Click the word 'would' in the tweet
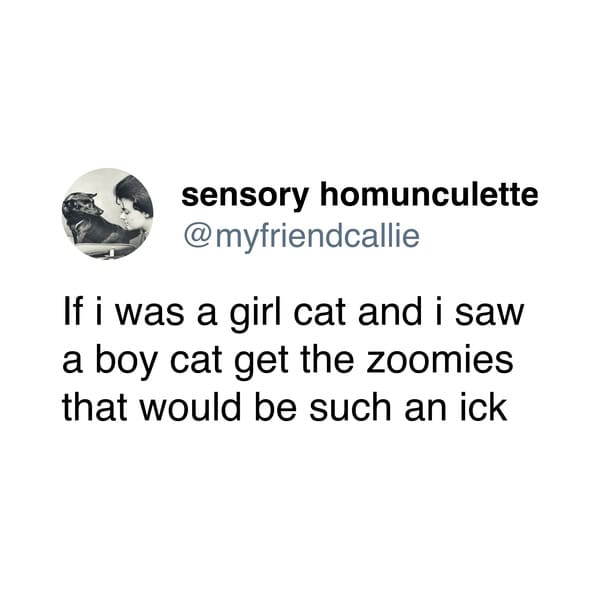The height and width of the screenshot is (599, 599). point(190,406)
